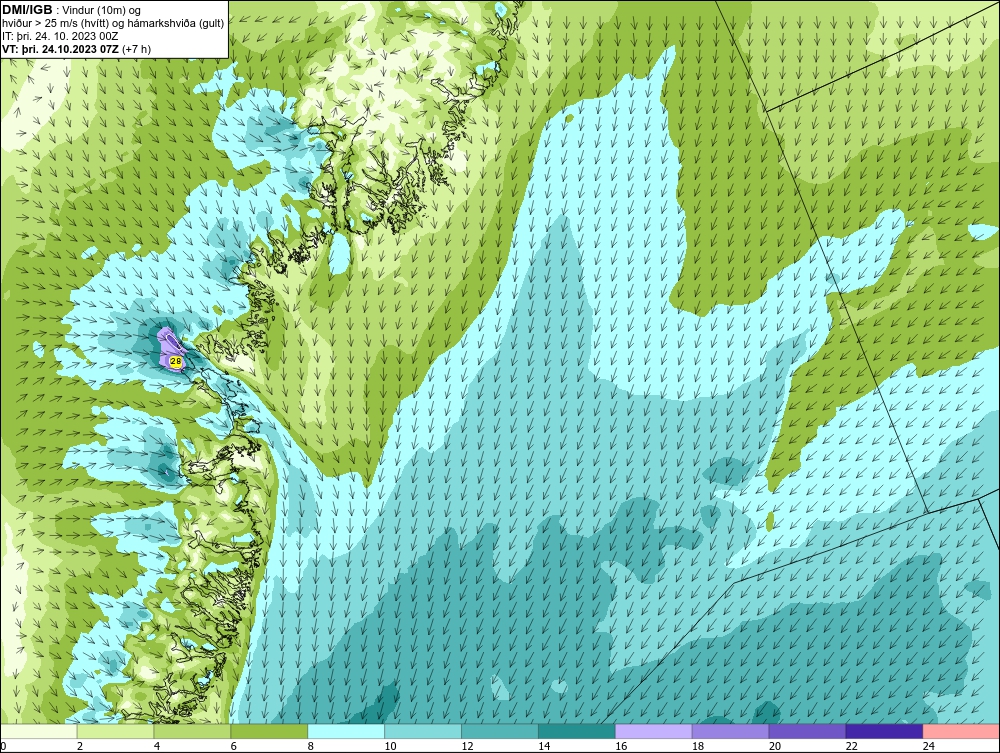Click the legend label 0
Viewport: 1000px width, 753px height.
tap(3, 746)
